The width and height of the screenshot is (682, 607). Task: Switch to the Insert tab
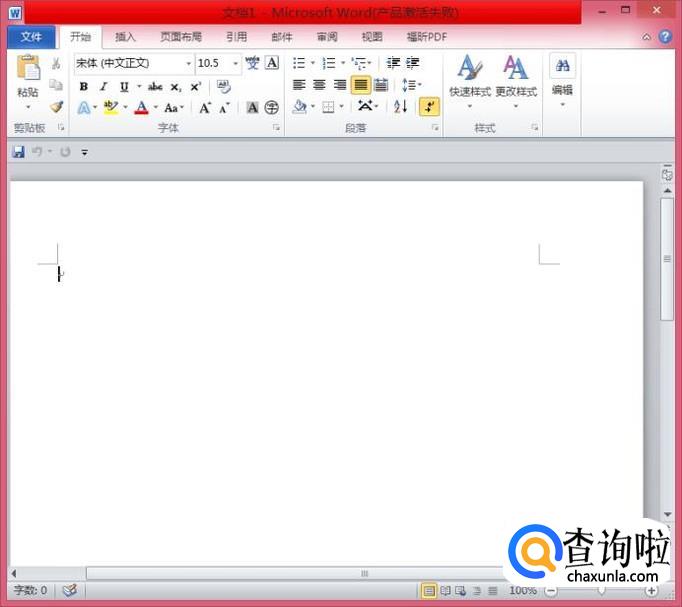pos(125,37)
